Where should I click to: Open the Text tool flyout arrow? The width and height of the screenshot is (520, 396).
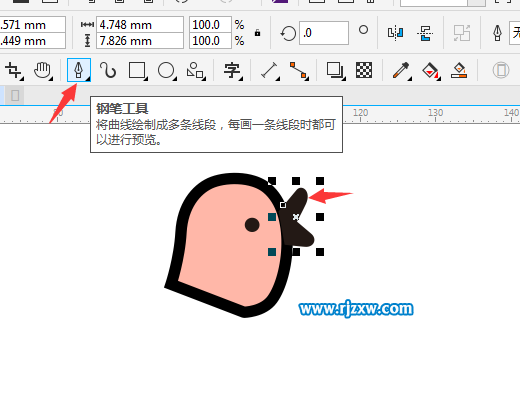241,79
